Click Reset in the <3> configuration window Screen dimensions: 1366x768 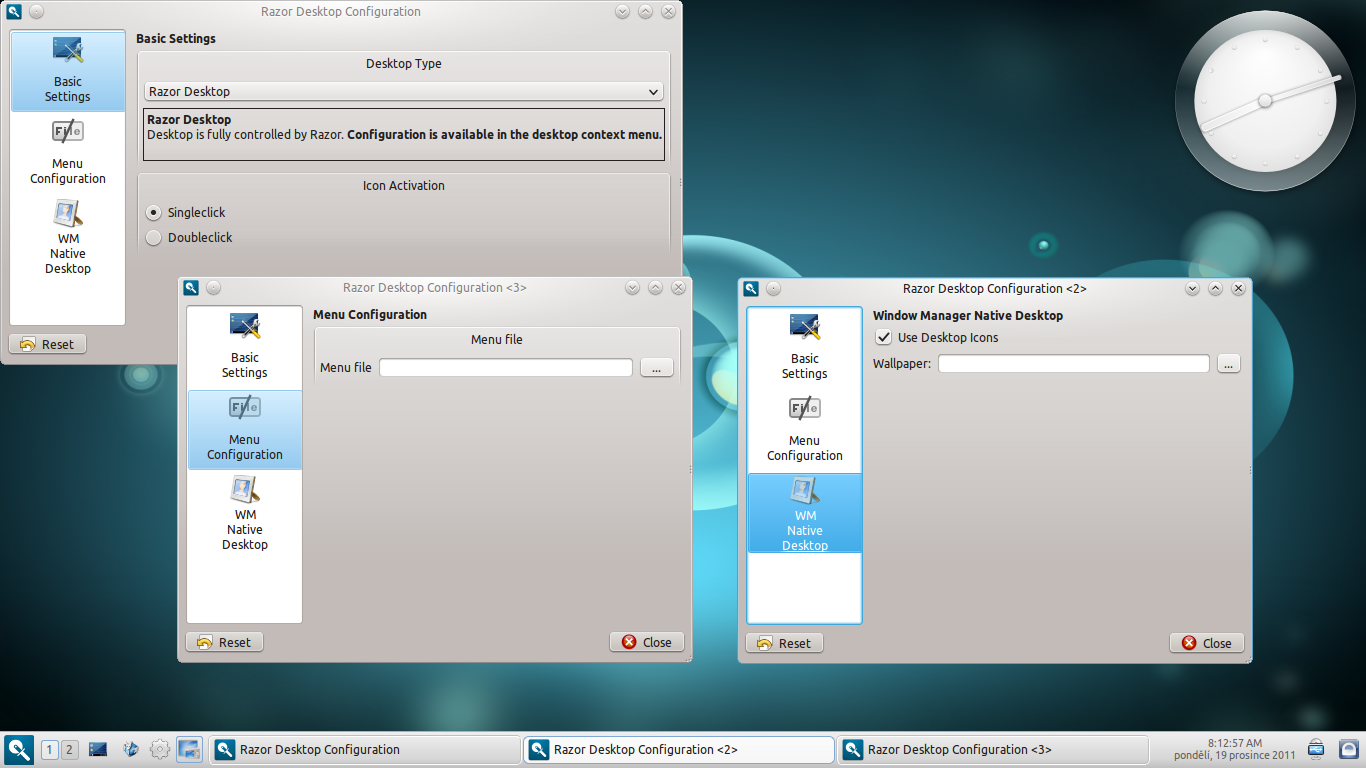[x=225, y=642]
